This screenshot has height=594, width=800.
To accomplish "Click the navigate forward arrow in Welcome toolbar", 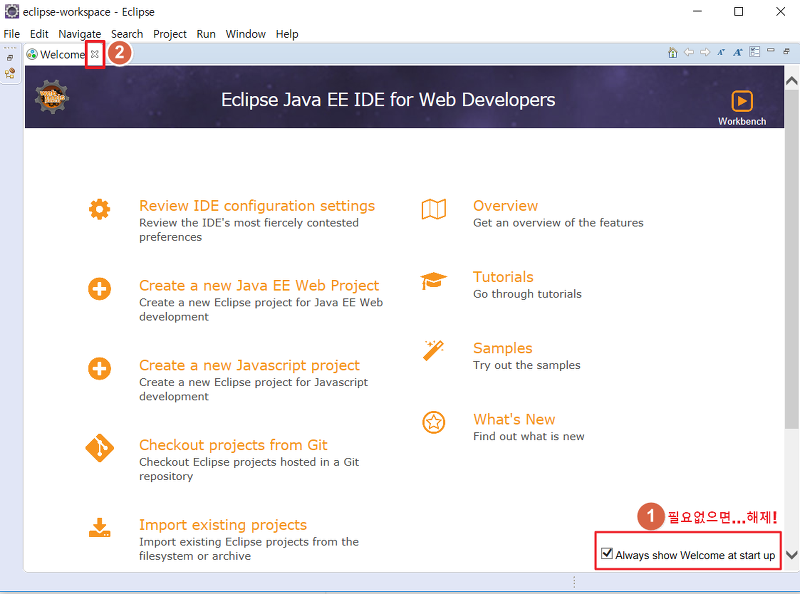I will pos(705,52).
